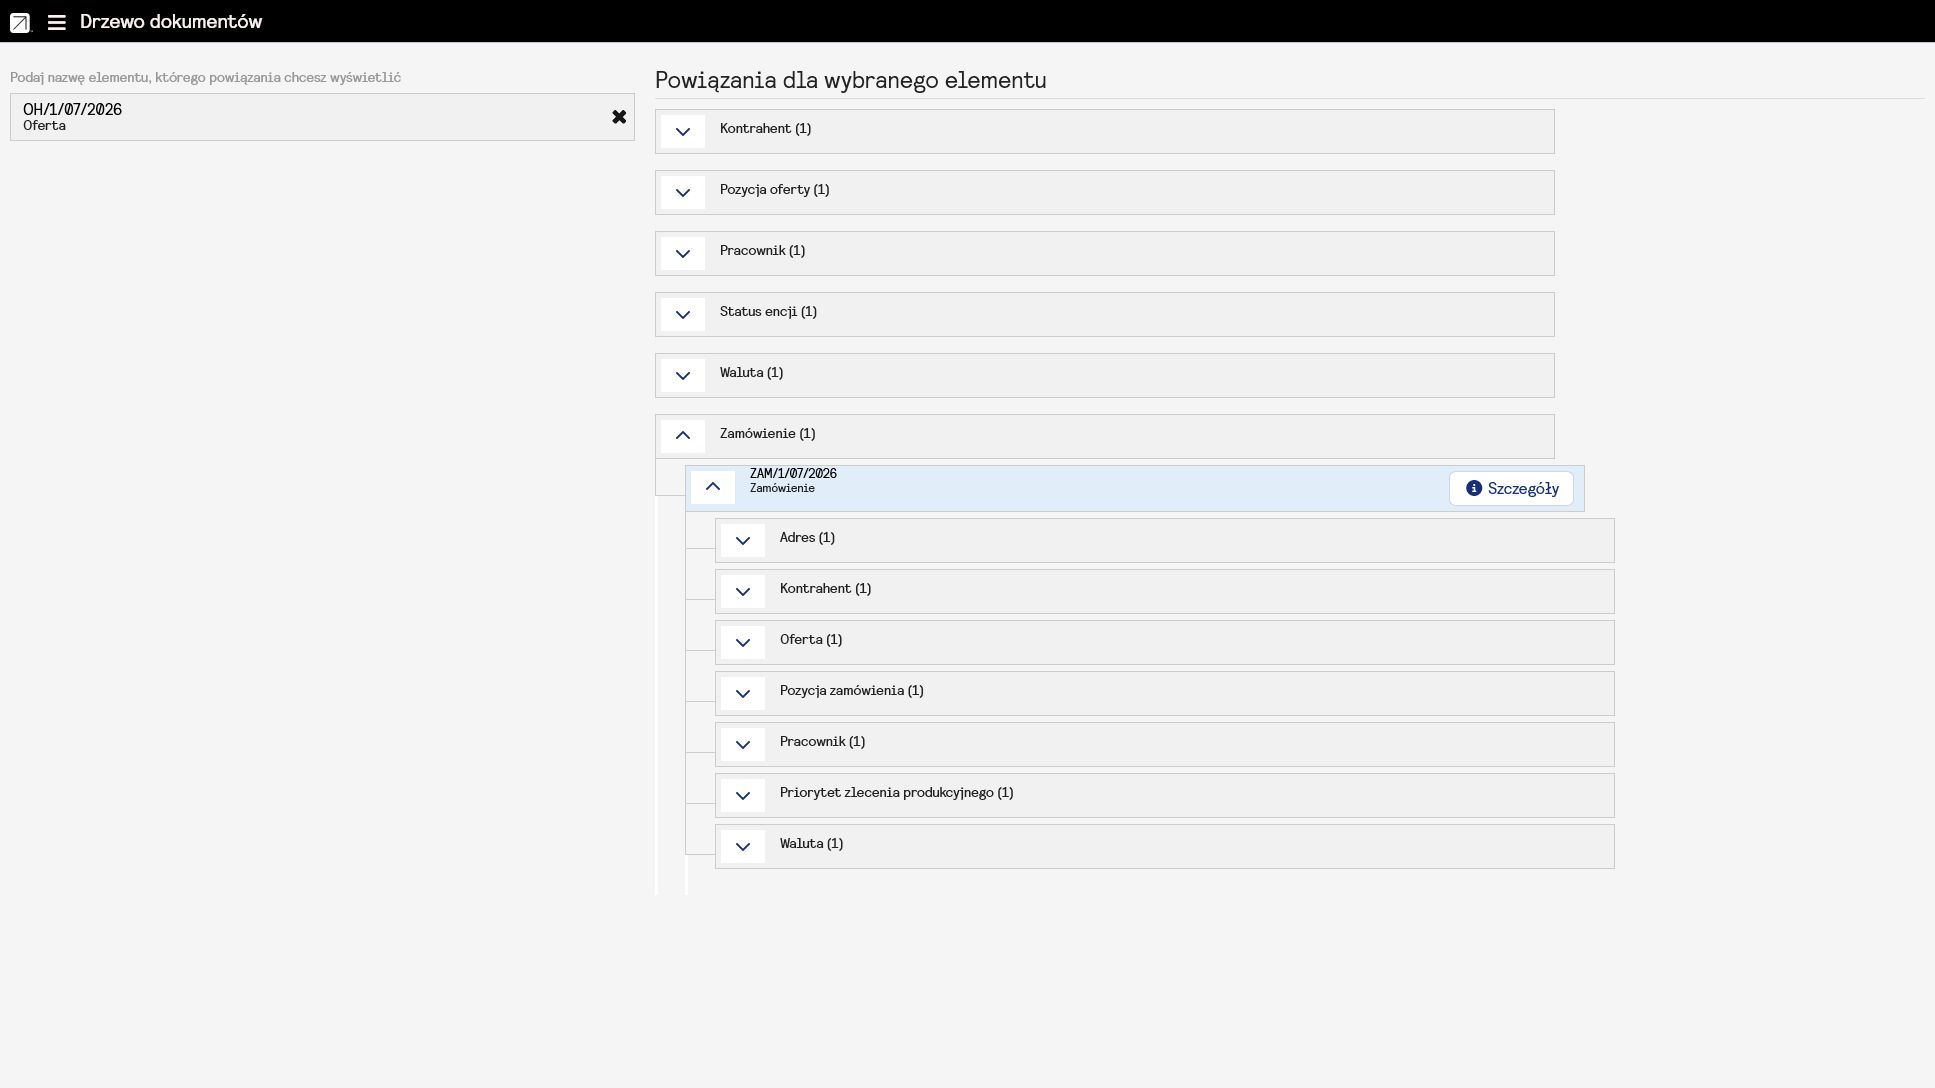Expand the top-level Waluta (1) chevron
1935x1088 pixels.
[x=683, y=376]
